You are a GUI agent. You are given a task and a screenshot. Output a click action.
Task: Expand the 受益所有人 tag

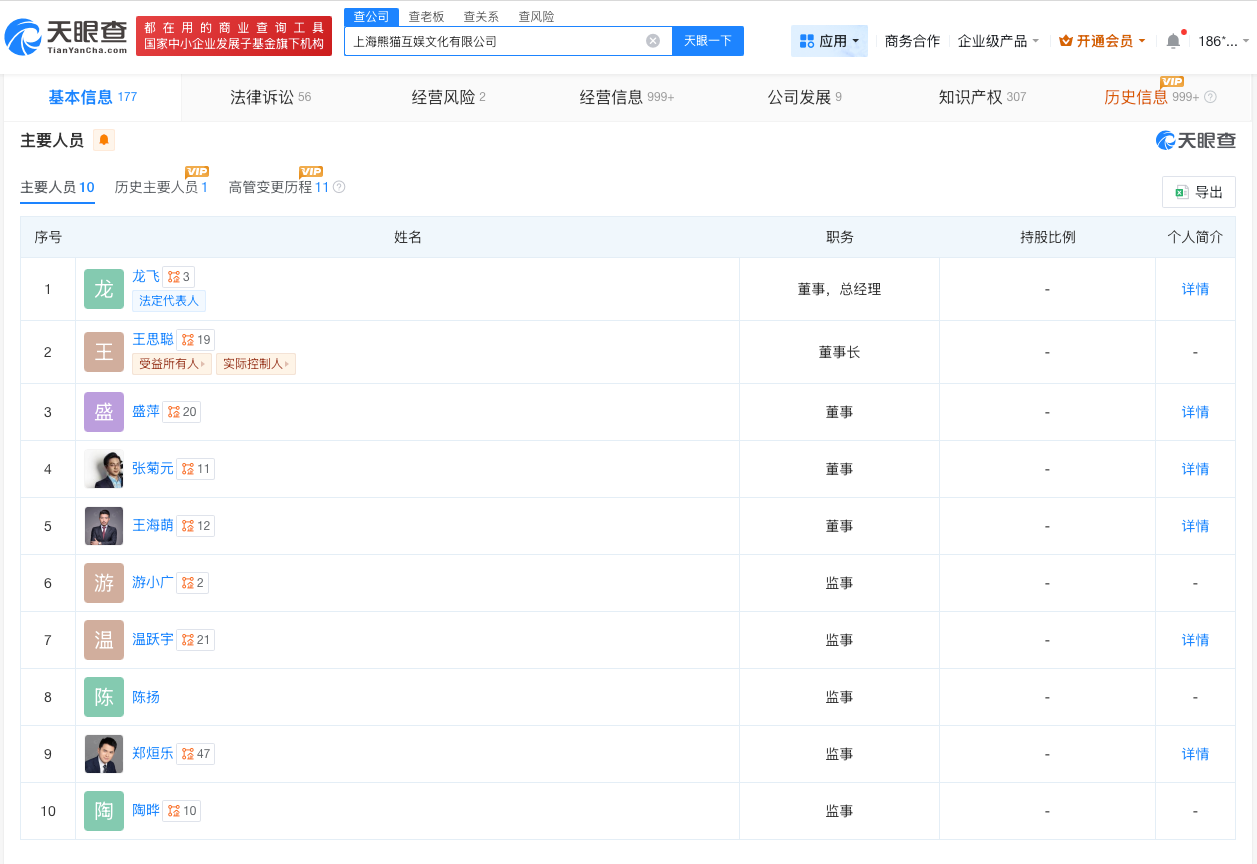pos(172,364)
